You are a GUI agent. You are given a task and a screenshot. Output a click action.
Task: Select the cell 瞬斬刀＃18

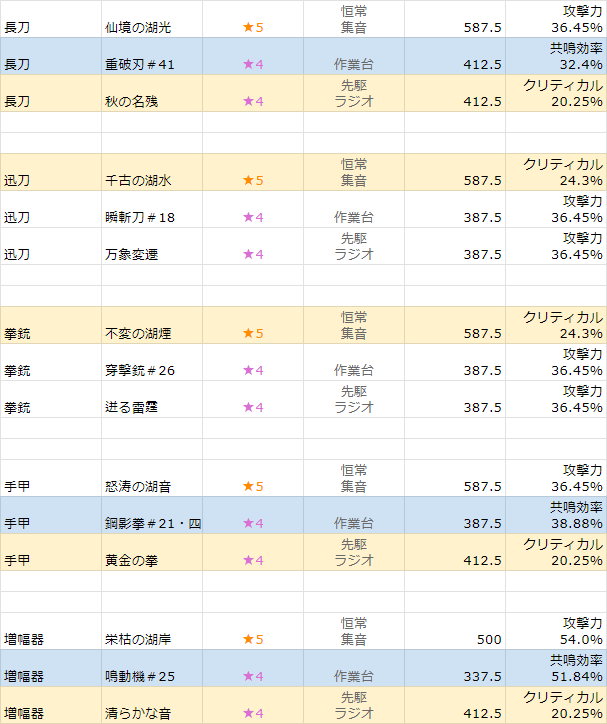(x=152, y=209)
